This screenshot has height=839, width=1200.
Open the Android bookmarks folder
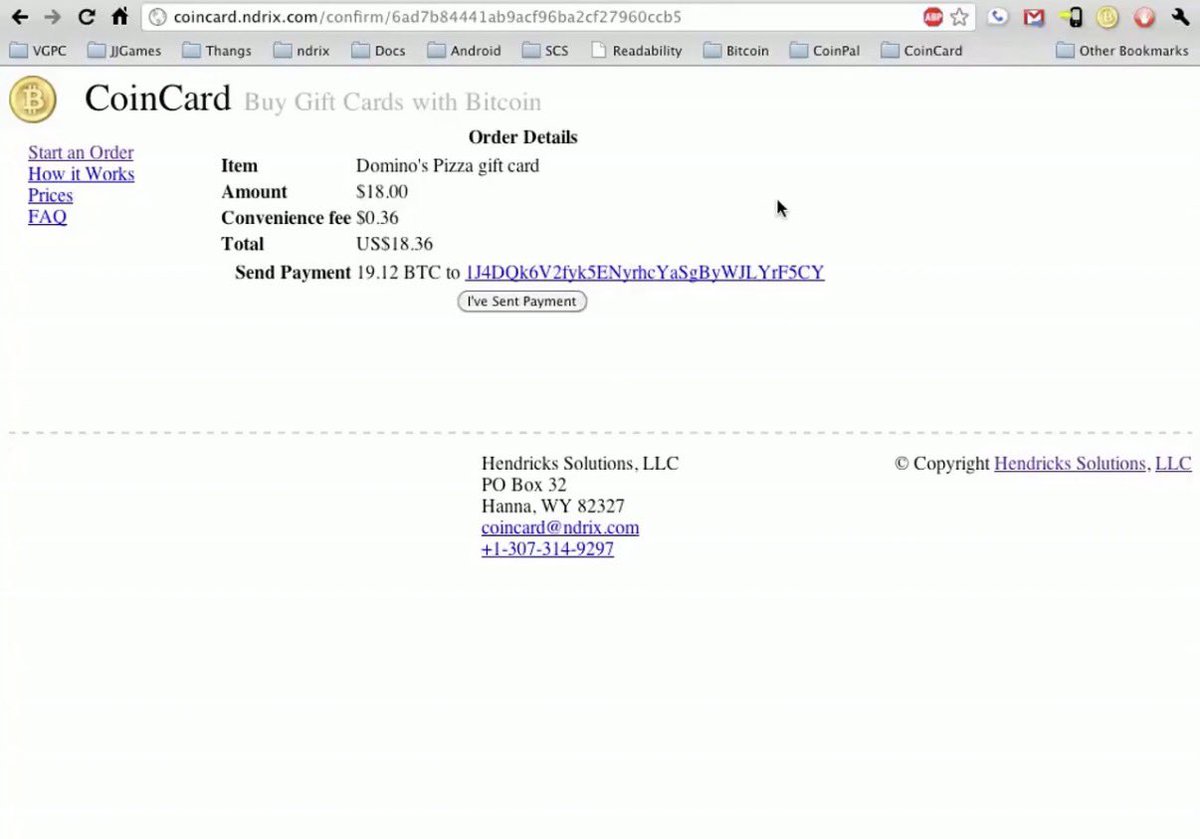point(464,50)
